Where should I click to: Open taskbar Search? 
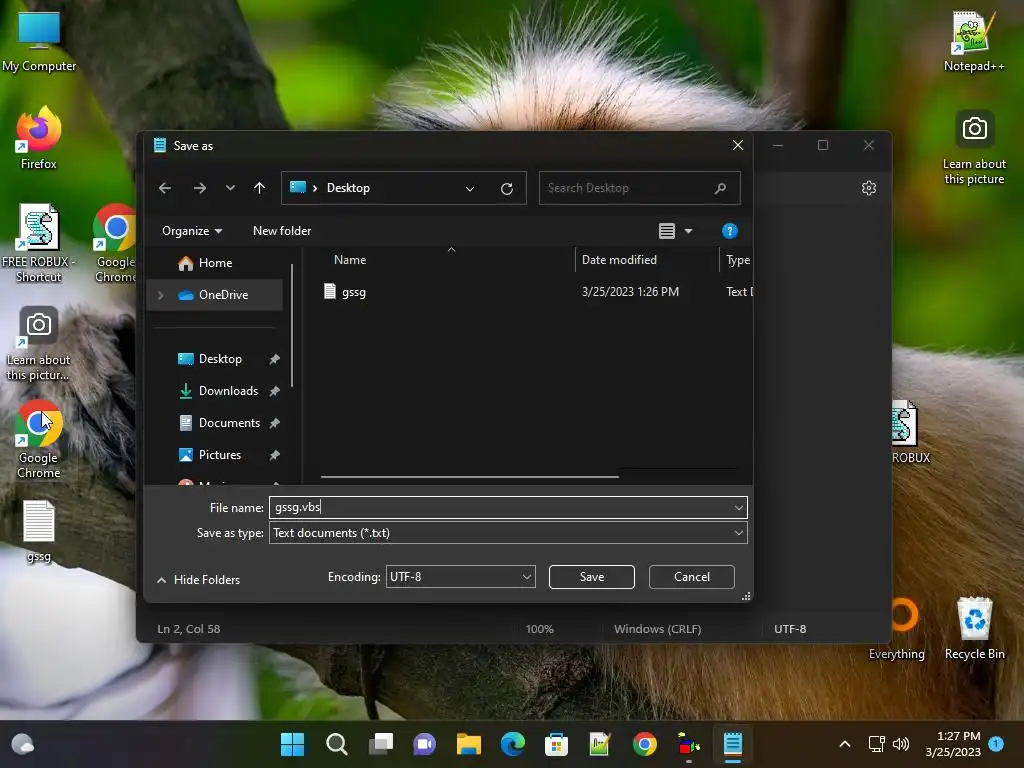[336, 744]
